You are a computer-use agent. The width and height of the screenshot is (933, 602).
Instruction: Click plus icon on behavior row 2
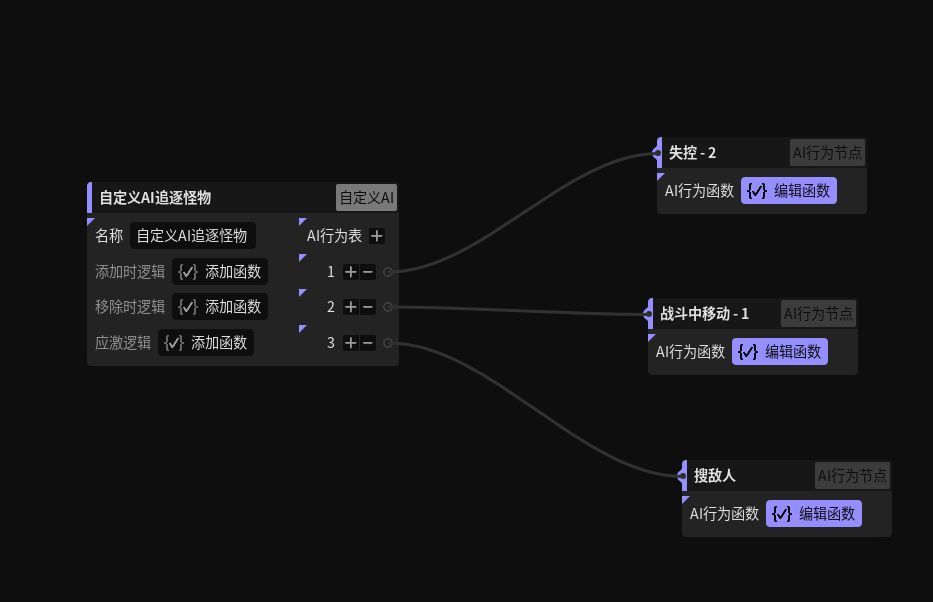[x=351, y=307]
